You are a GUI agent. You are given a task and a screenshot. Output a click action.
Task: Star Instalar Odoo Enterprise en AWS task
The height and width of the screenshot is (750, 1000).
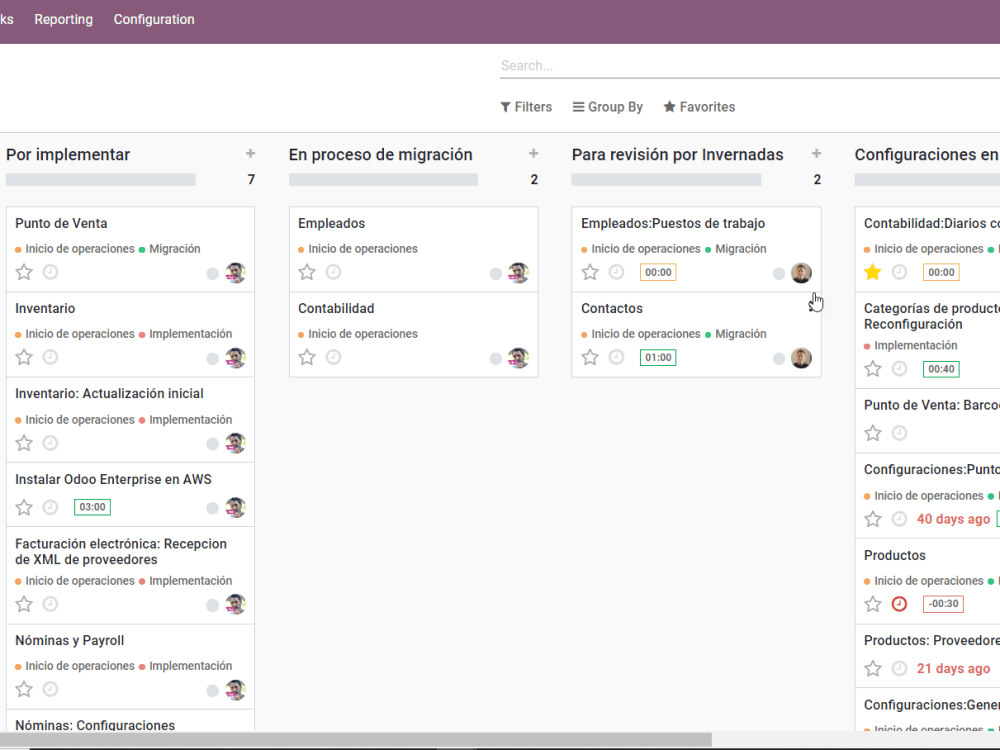pos(24,507)
